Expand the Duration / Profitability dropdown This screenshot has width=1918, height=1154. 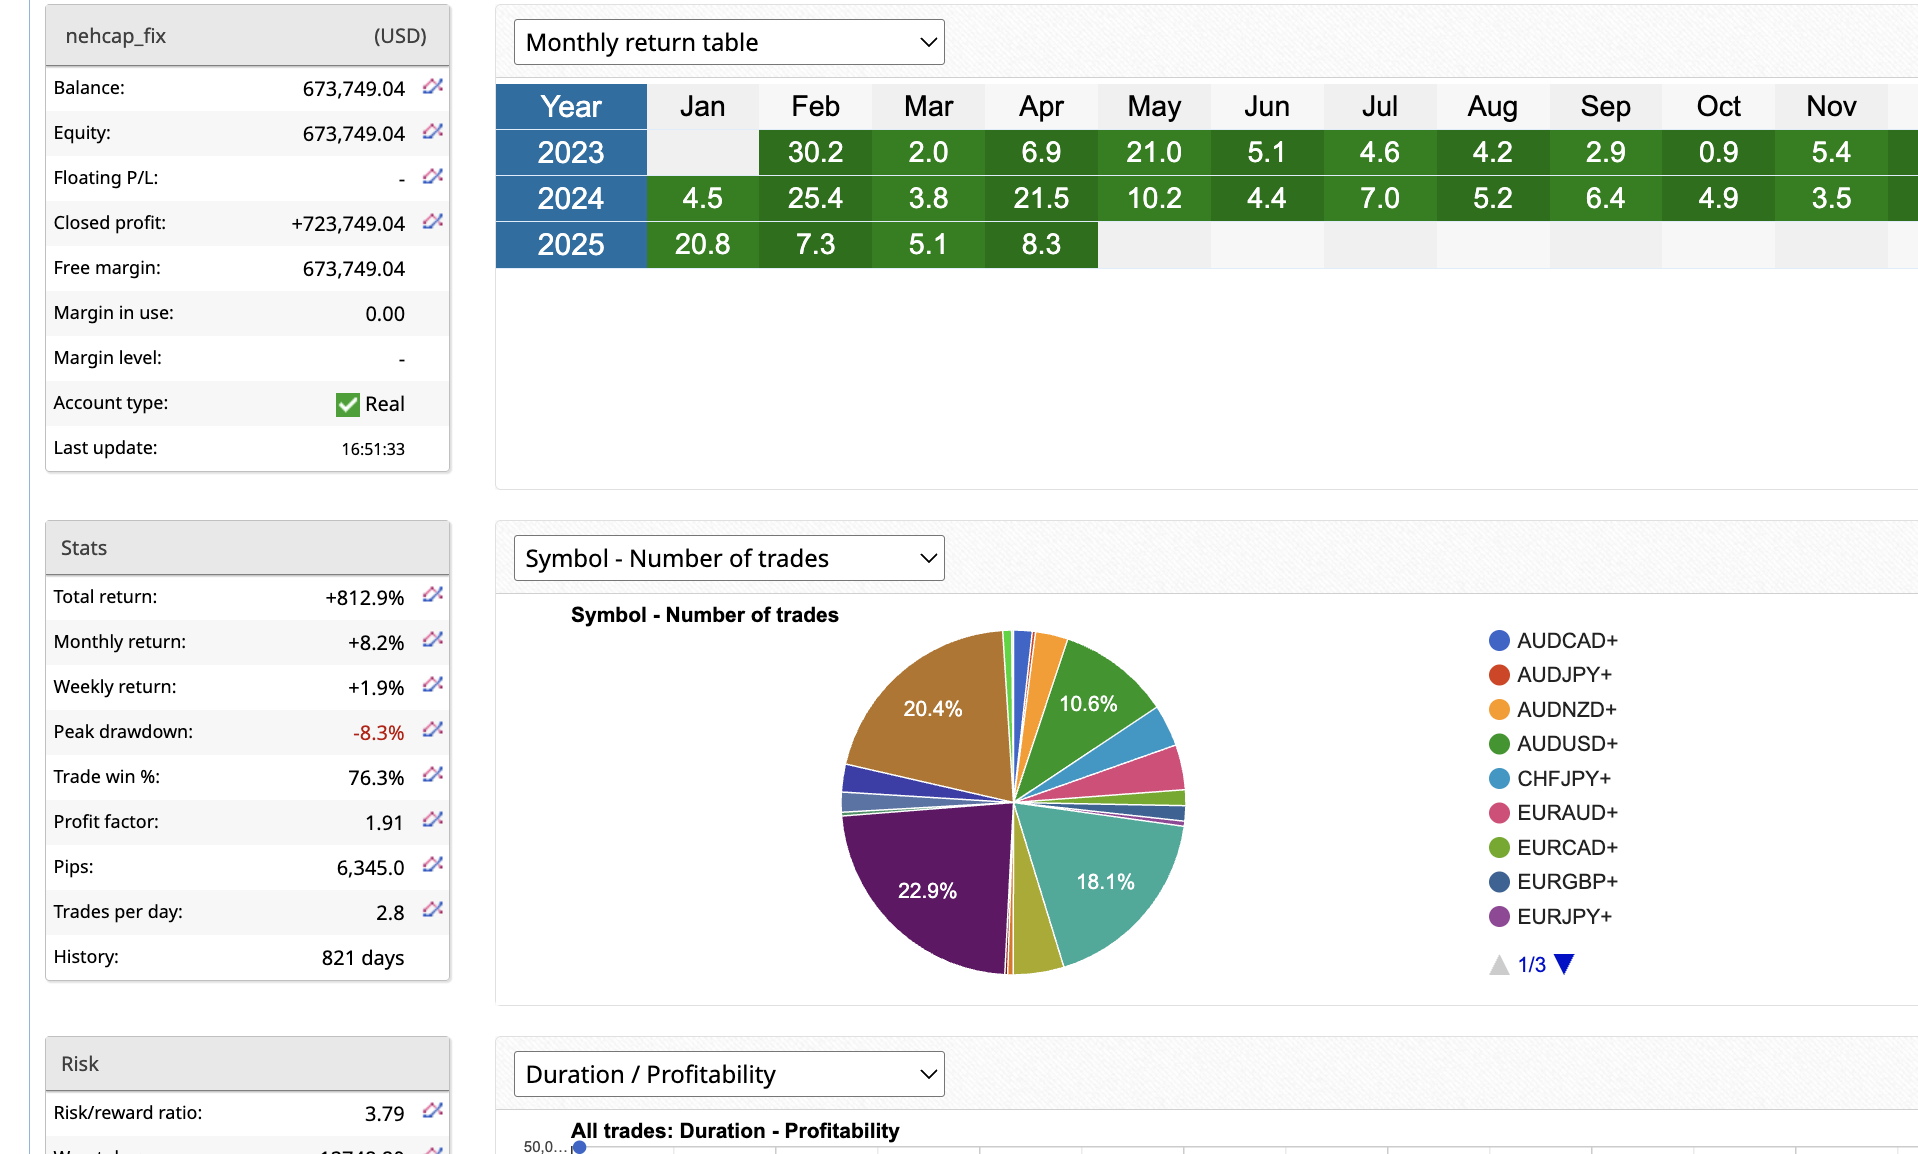[x=729, y=1074]
